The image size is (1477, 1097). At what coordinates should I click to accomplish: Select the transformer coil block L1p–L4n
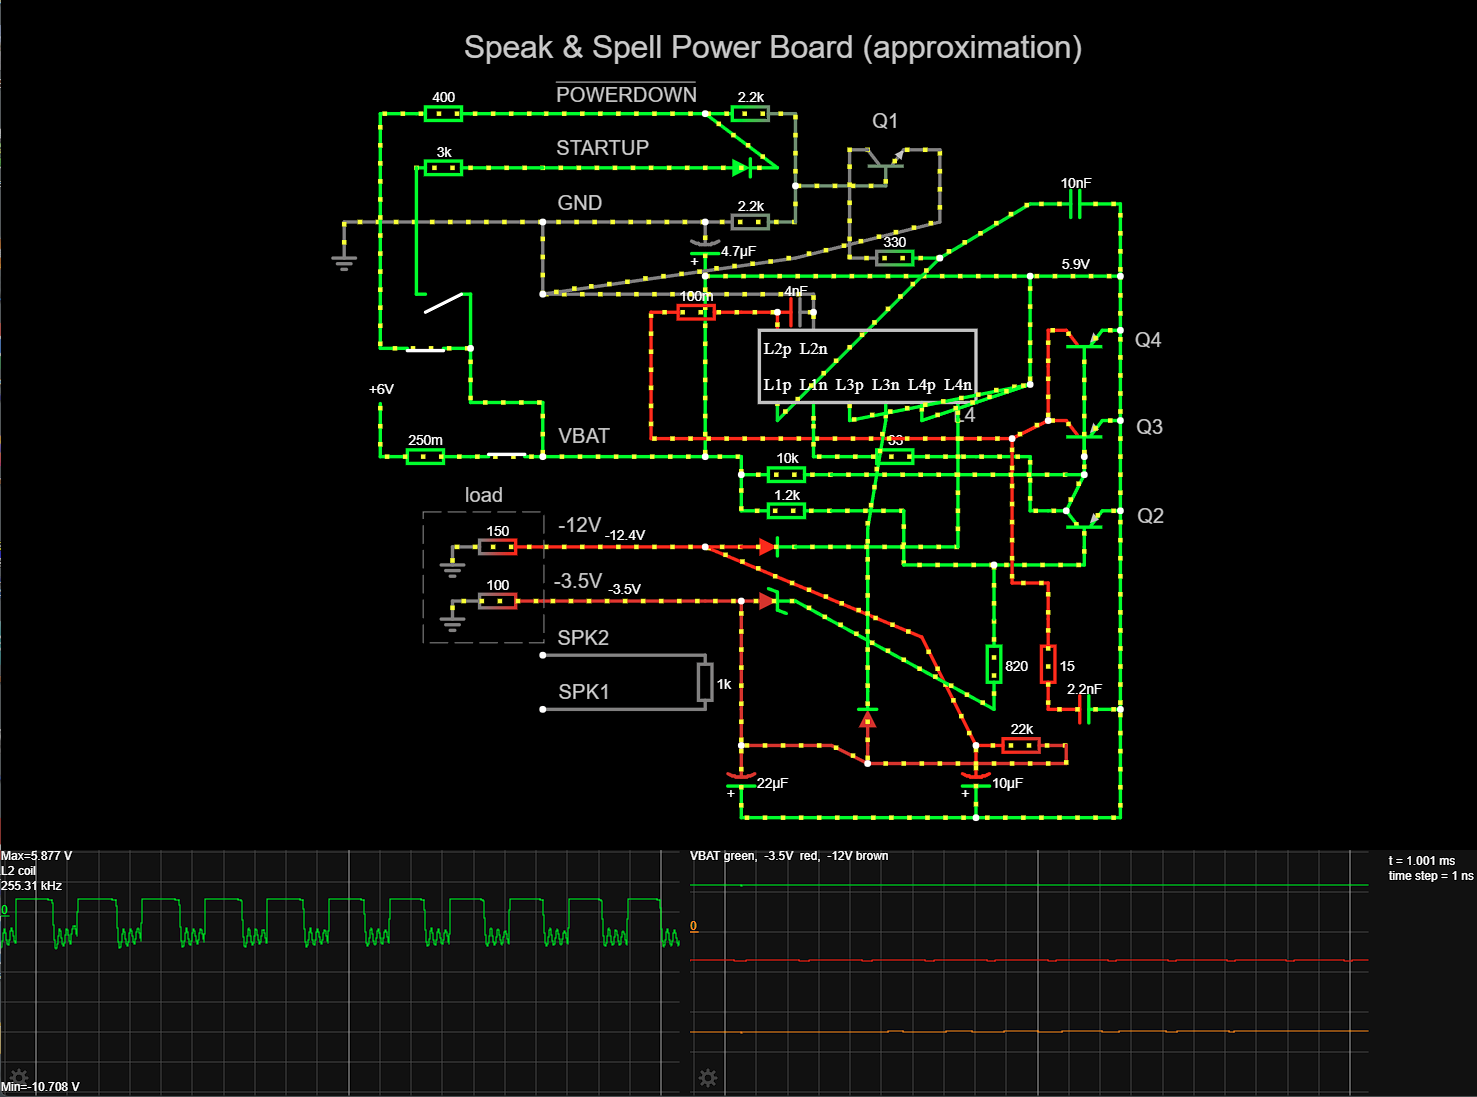[x=867, y=366]
